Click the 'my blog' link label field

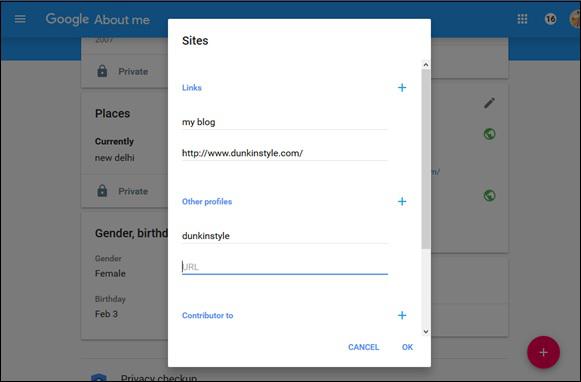285,122
